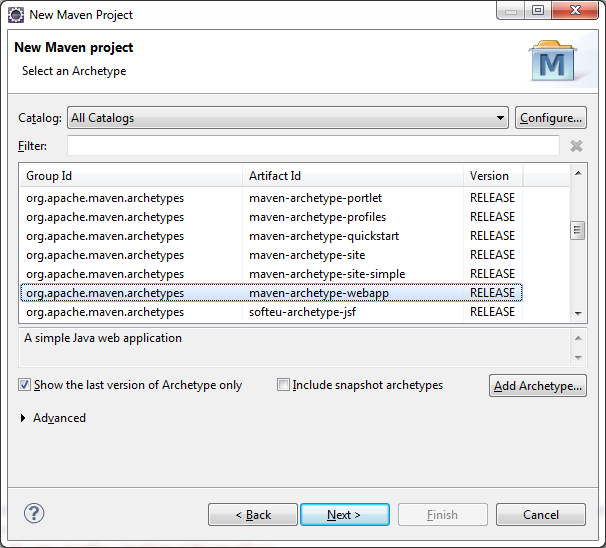The image size is (606, 548).
Task: Click archetype list scrollbar down arrow
Action: pyautogui.click(x=578, y=313)
